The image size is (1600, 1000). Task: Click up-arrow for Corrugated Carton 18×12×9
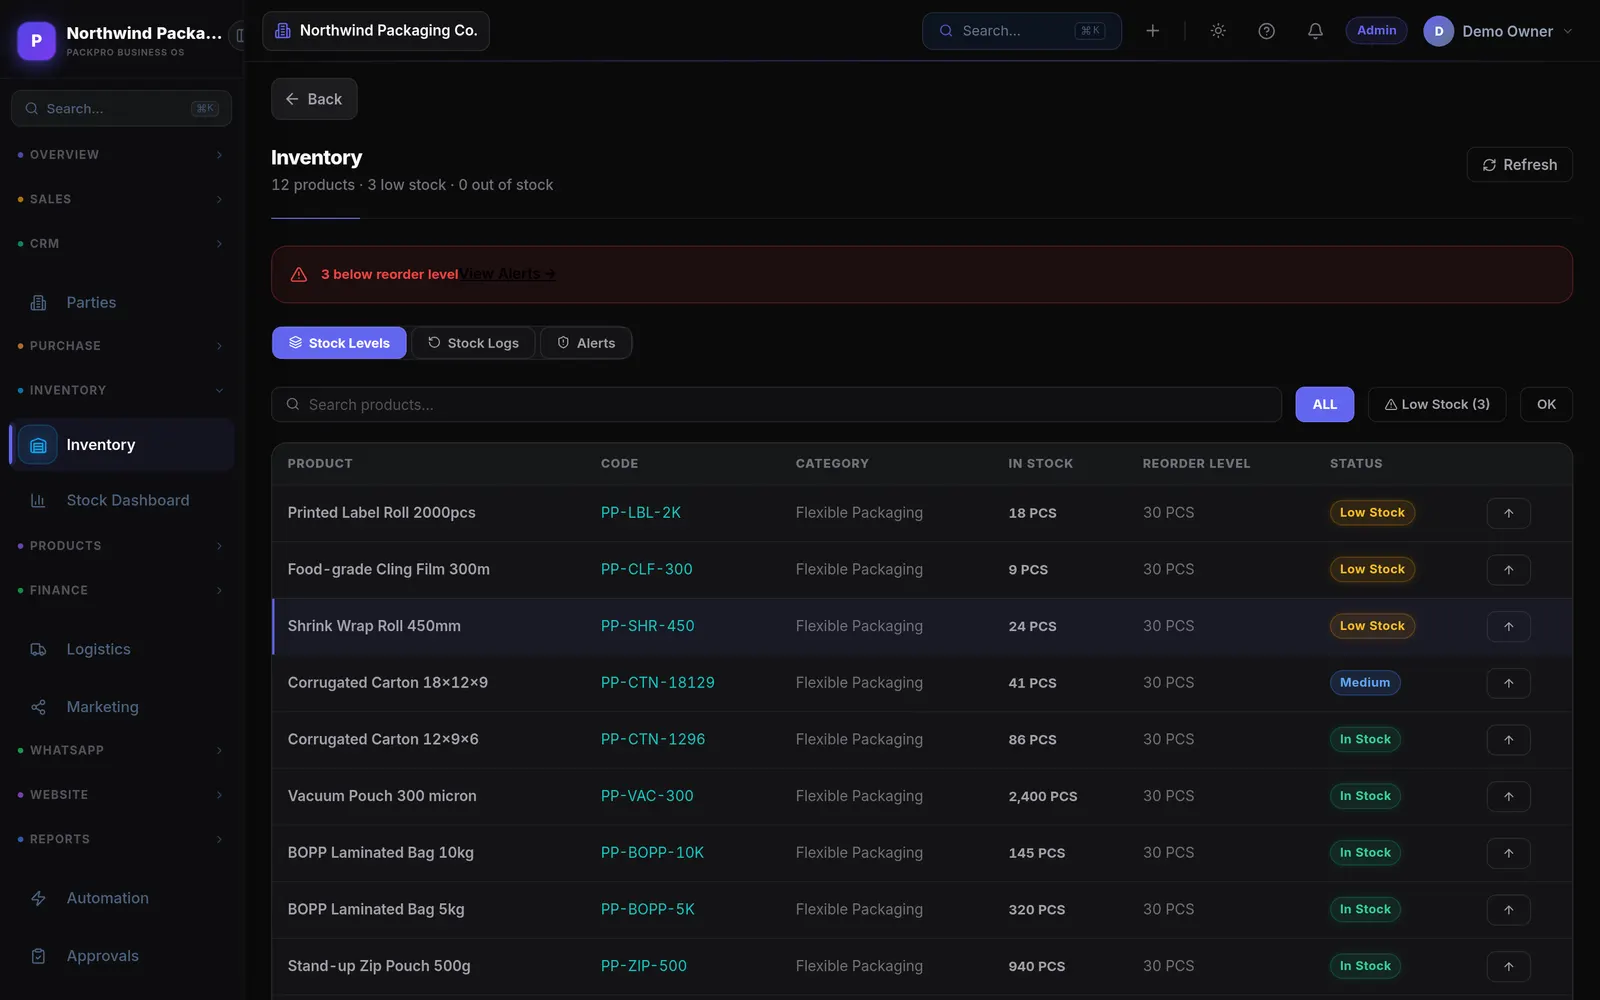[x=1508, y=683]
